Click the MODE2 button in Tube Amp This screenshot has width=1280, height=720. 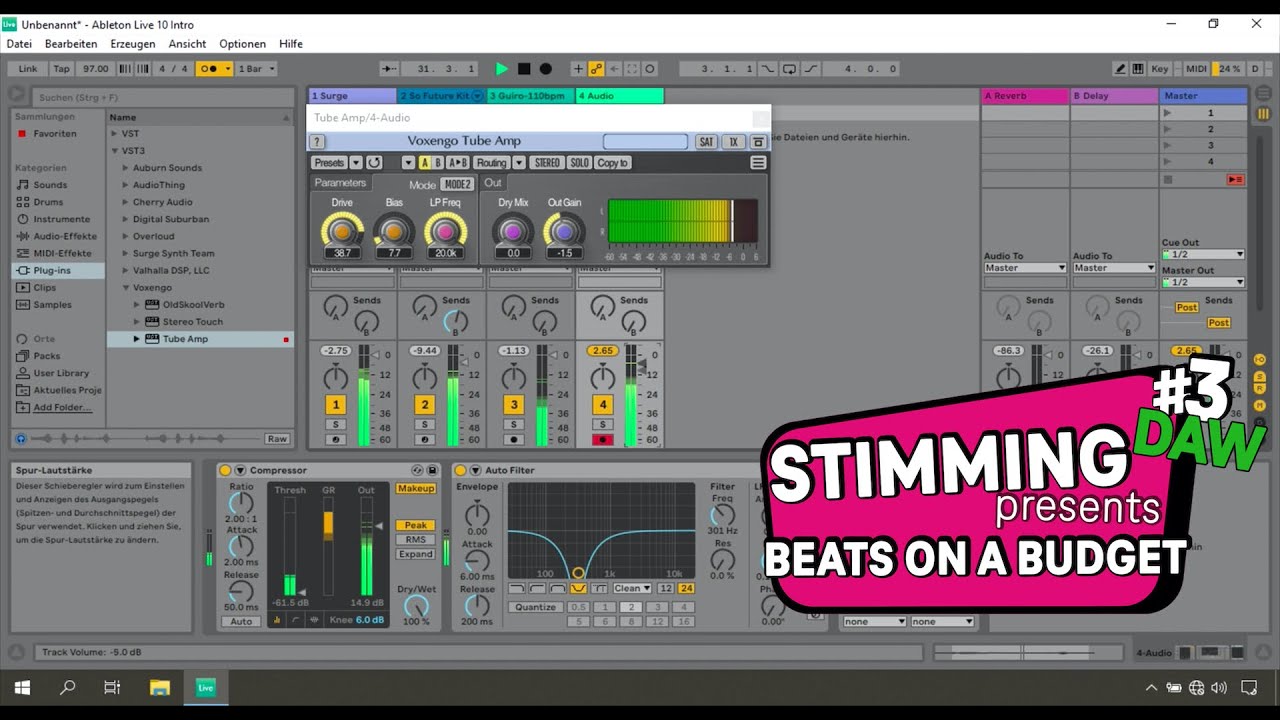point(457,184)
